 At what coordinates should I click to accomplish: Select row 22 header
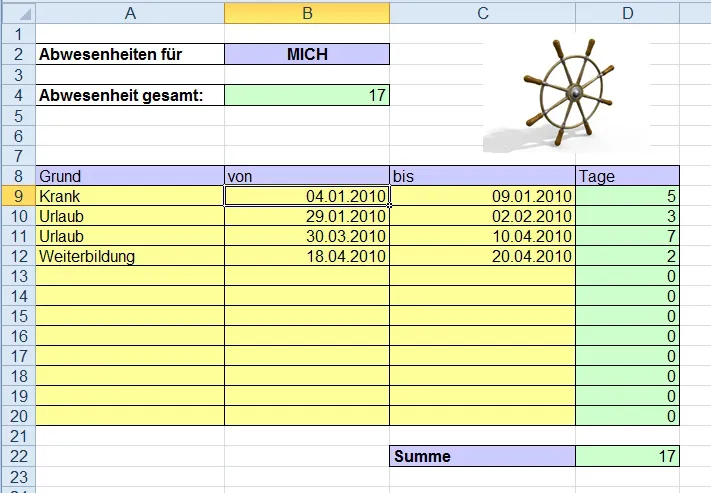pos(17,456)
